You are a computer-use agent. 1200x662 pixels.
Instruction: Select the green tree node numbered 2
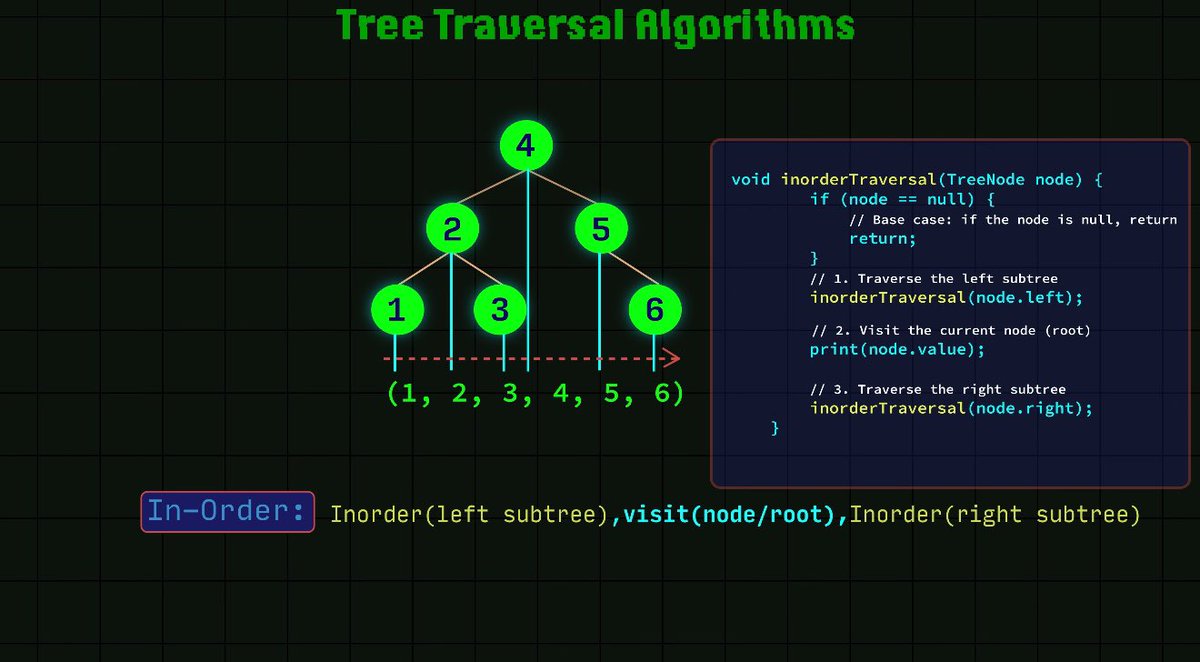click(452, 229)
